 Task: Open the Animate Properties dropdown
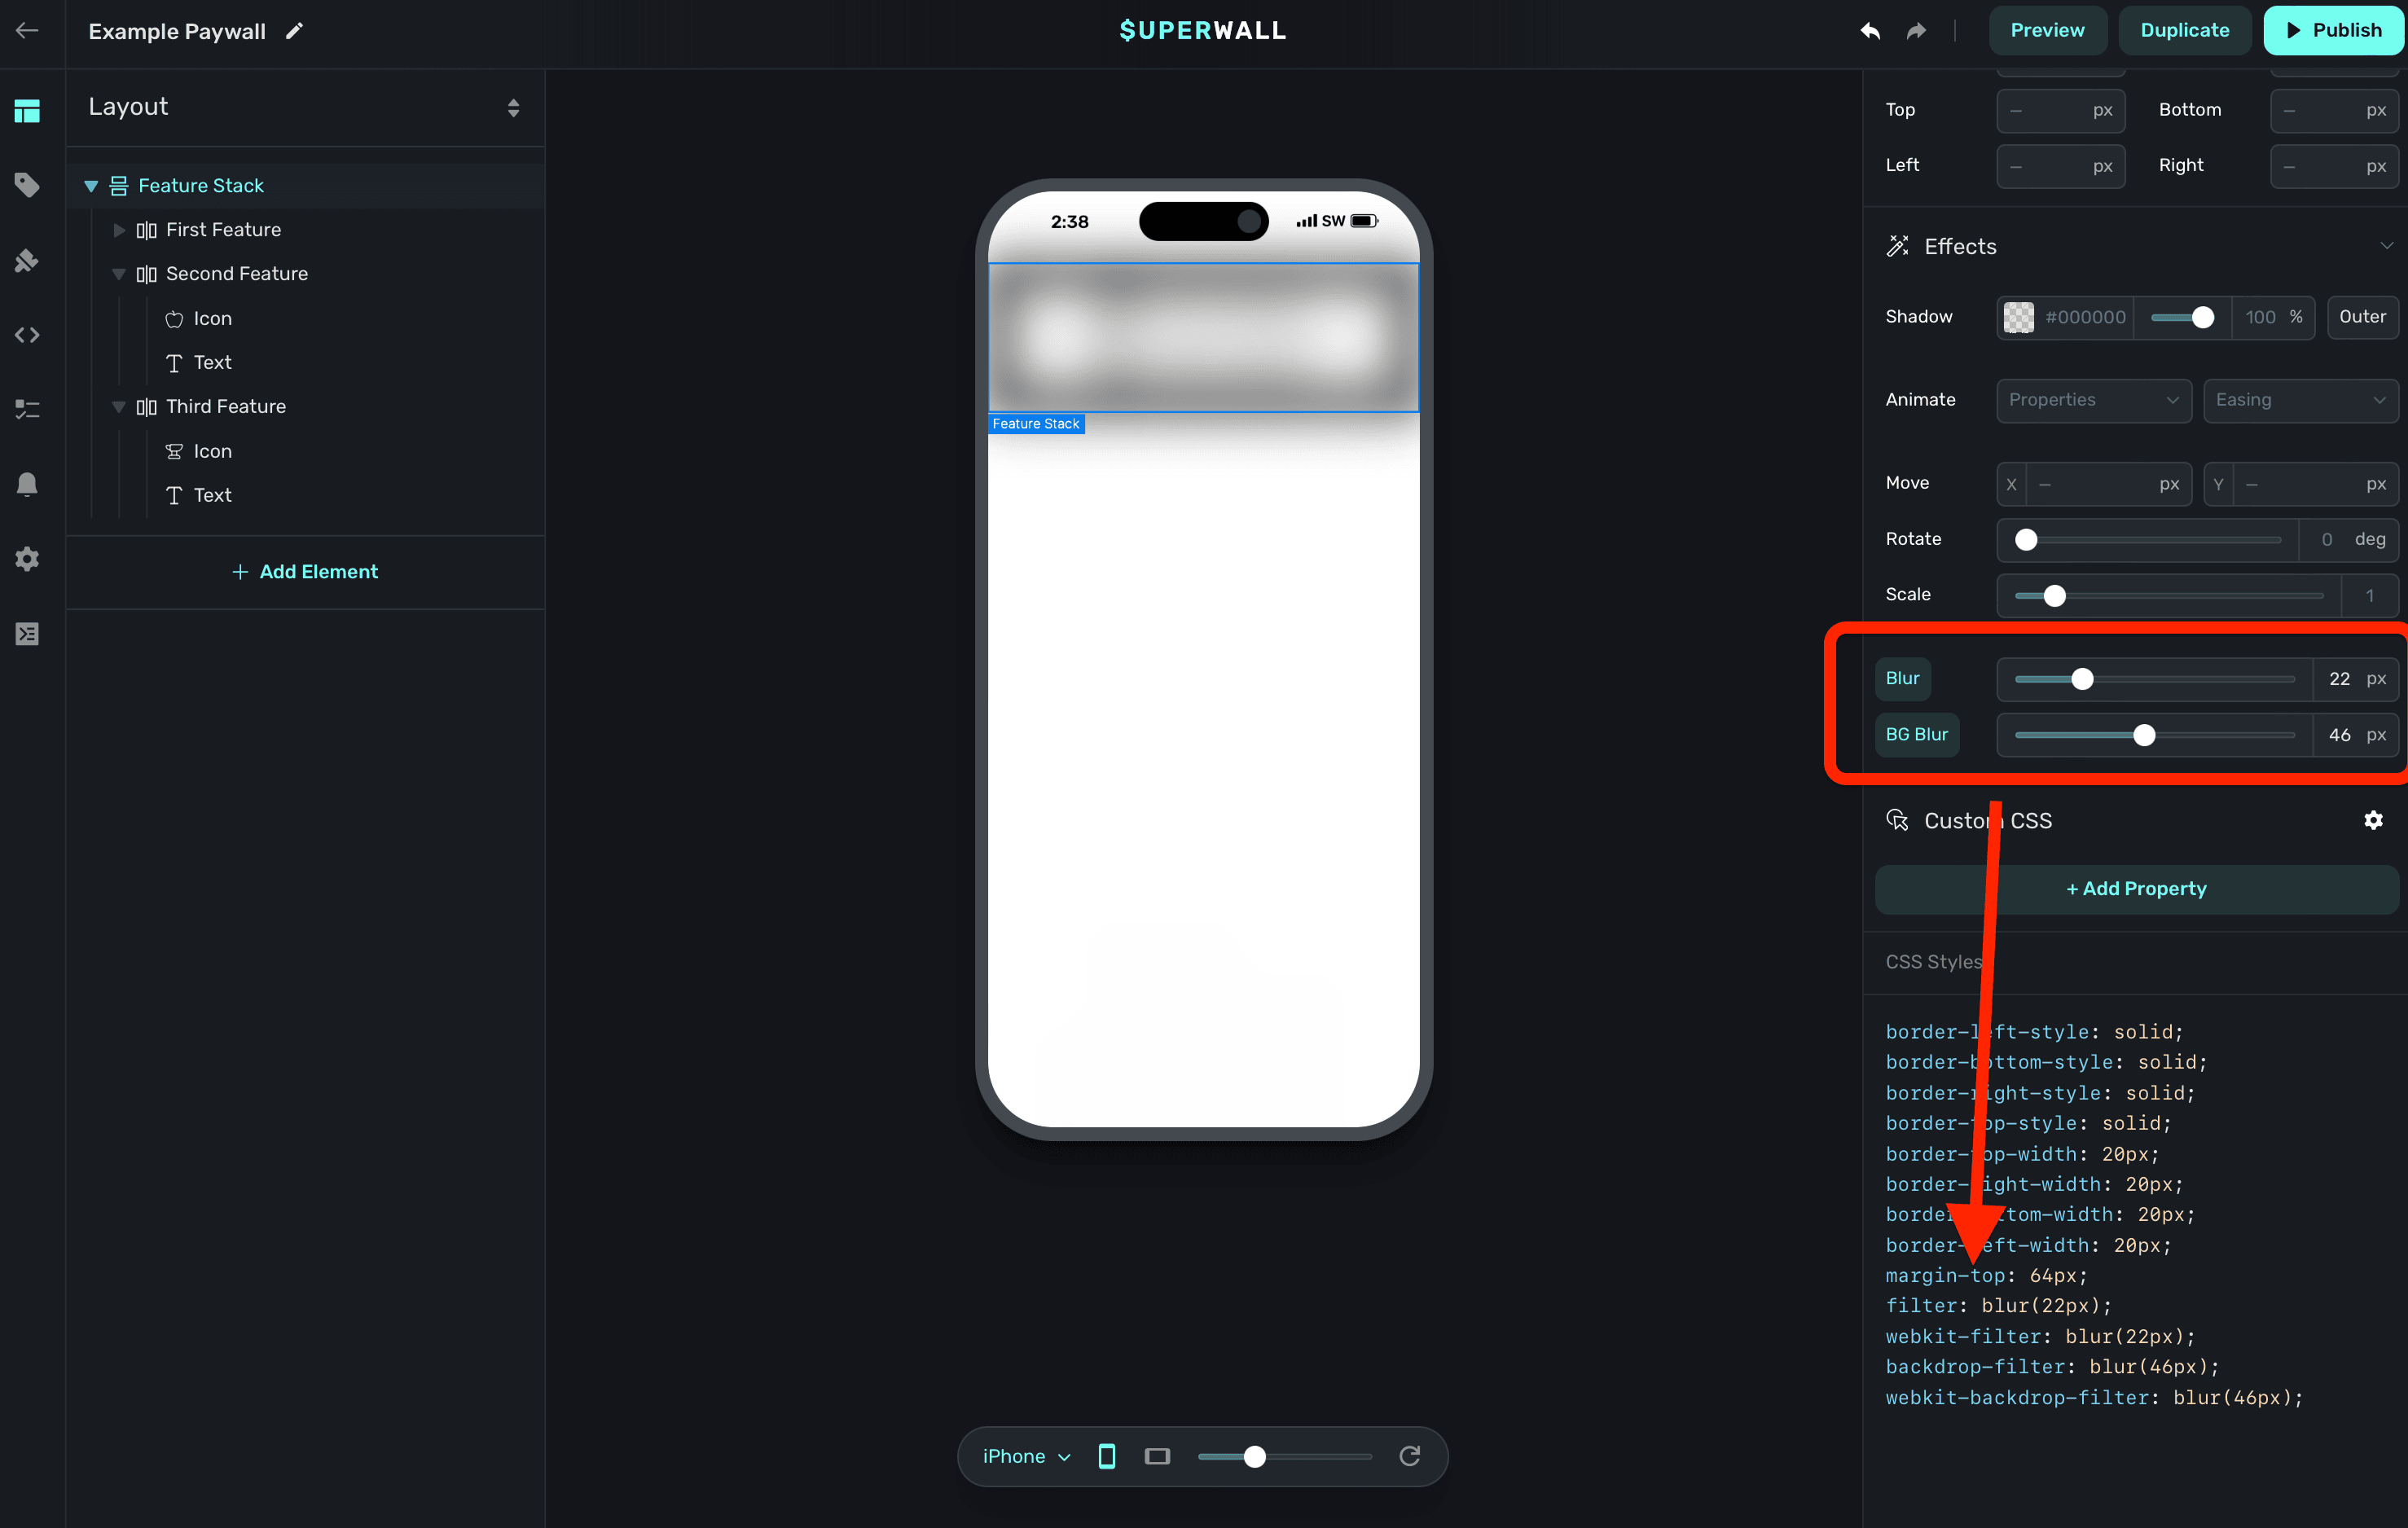coord(2093,400)
